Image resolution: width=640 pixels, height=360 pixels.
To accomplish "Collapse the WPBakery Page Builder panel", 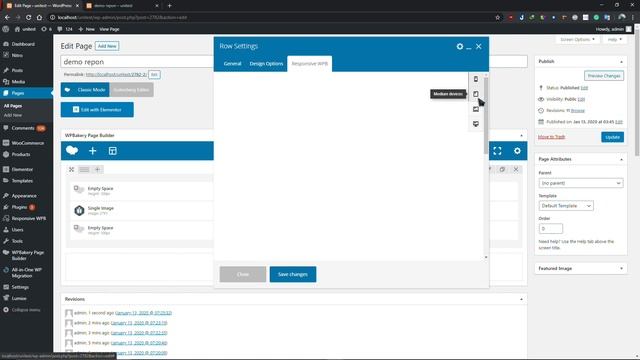I will pos(521,136).
